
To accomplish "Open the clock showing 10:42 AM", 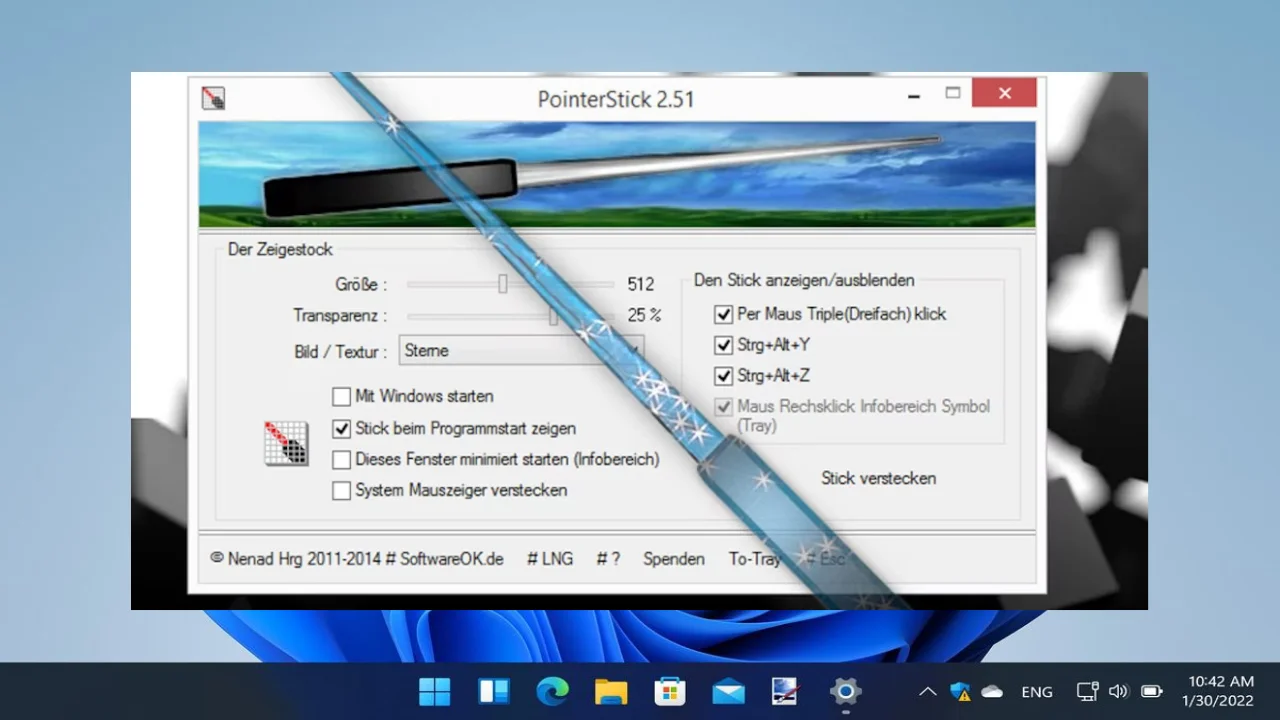I will [x=1217, y=691].
